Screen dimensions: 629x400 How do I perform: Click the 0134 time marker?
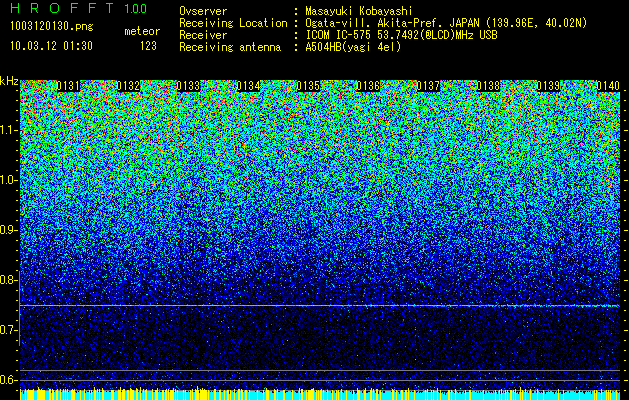coord(248,86)
